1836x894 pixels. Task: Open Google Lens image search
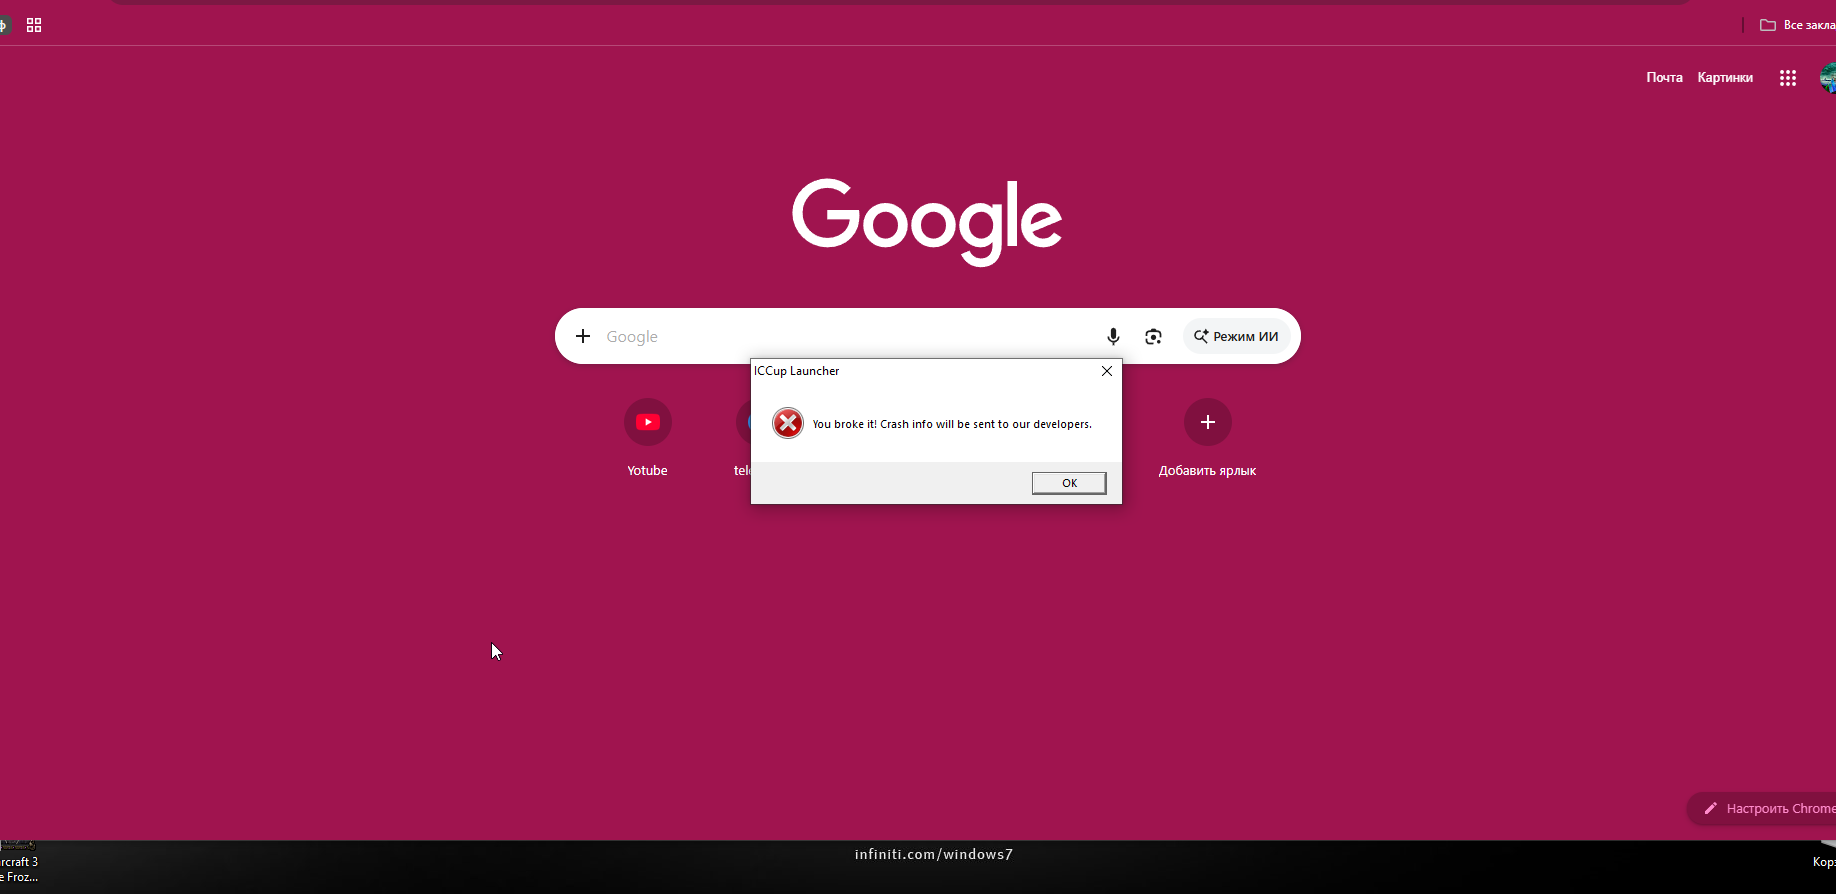click(1153, 337)
